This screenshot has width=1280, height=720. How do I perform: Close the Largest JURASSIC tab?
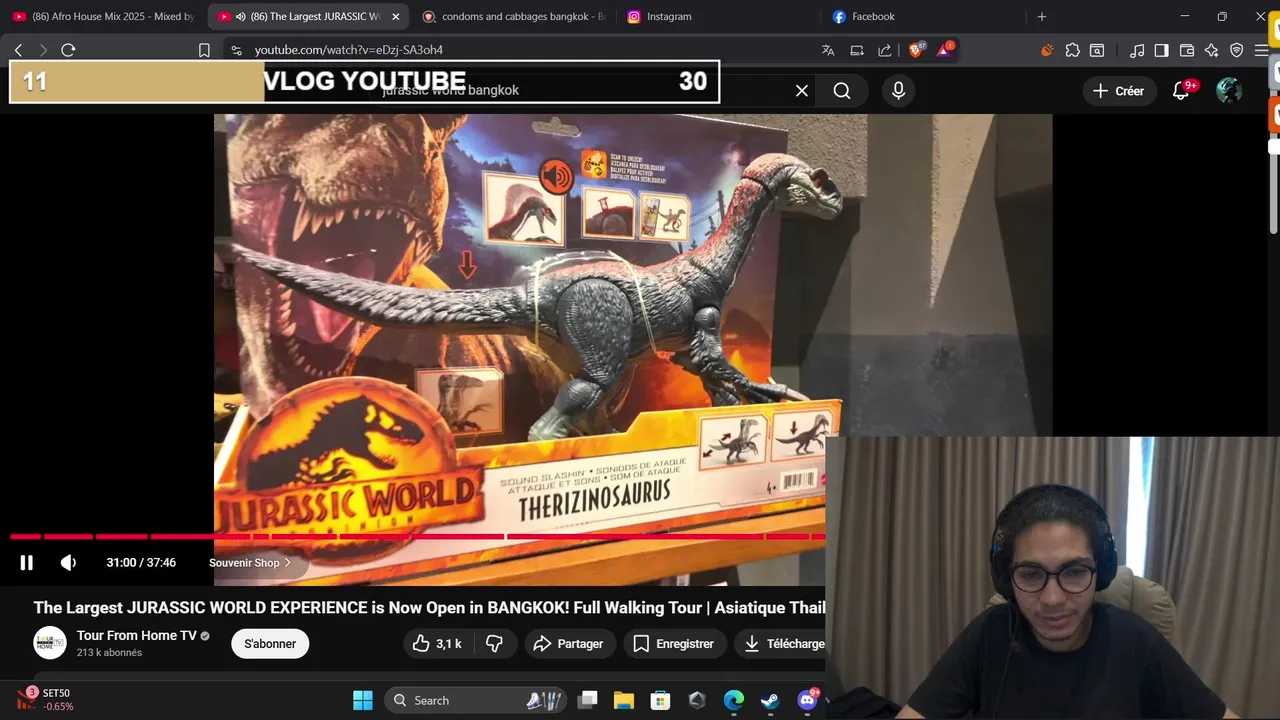395,16
